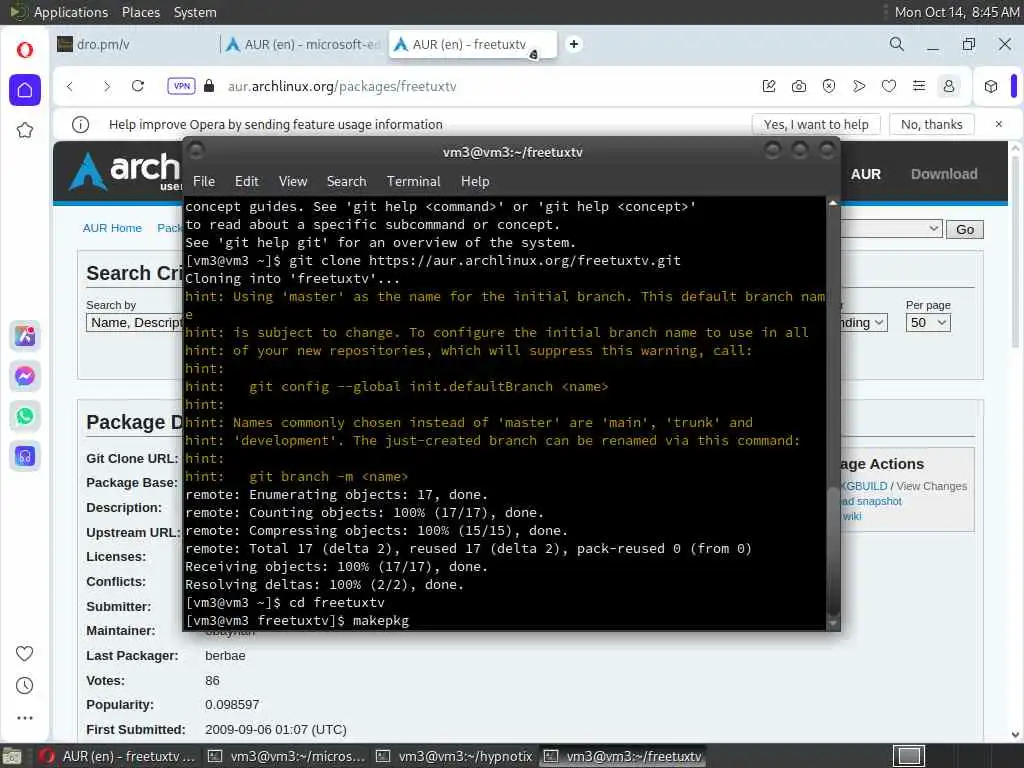Screen dimensions: 1024x768
Task: Click the site lock security icon
Action: [209, 86]
